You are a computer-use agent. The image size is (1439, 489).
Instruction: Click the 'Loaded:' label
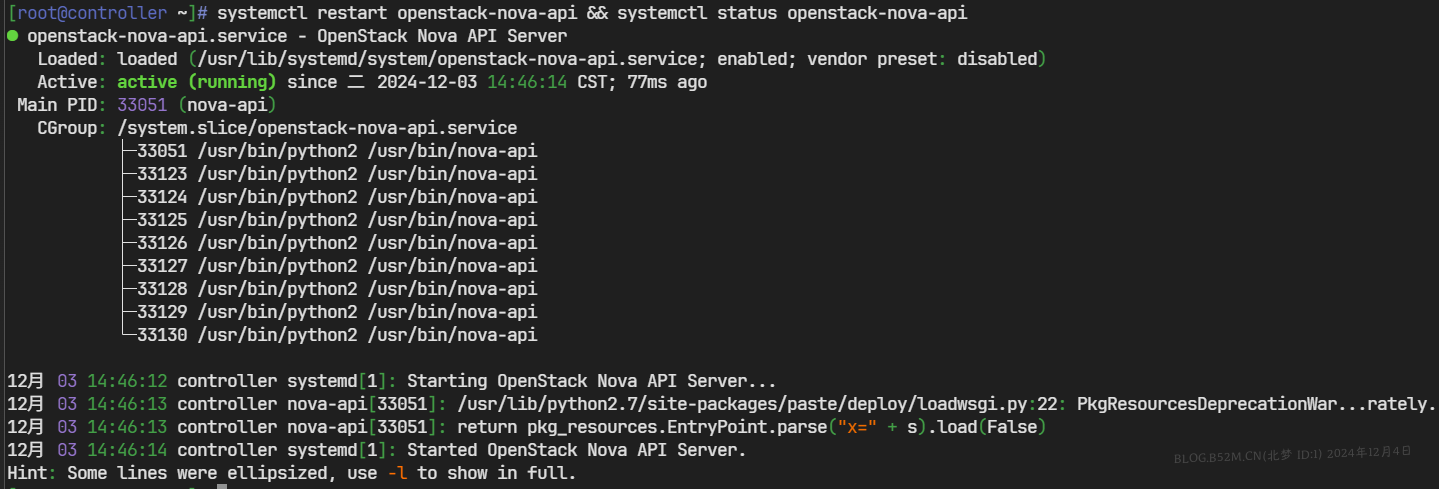pyautogui.click(x=72, y=59)
